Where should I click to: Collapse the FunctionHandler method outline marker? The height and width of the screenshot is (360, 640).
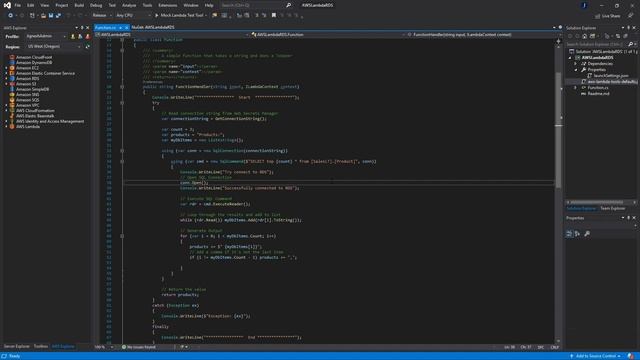coord(122,87)
